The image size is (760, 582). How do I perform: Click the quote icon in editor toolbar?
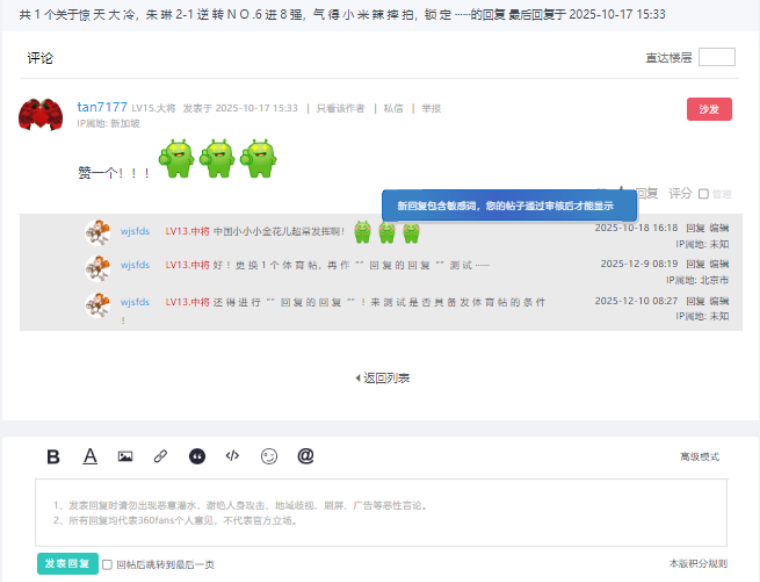click(197, 457)
